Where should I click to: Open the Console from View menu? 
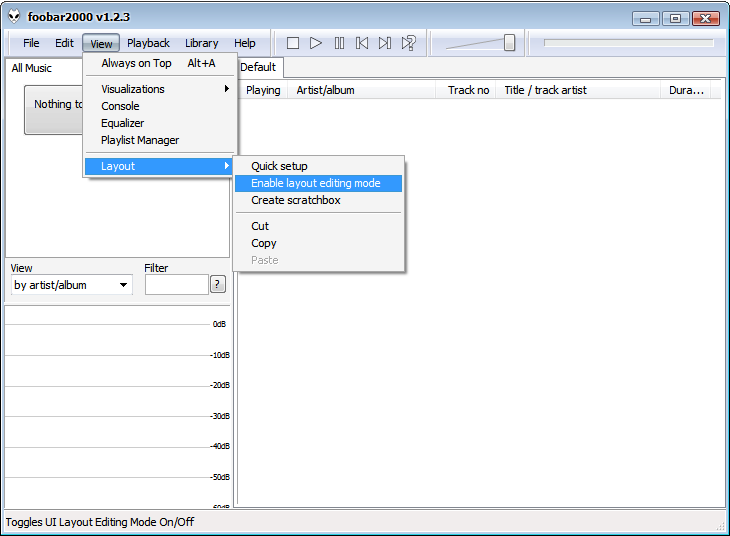pos(159,106)
